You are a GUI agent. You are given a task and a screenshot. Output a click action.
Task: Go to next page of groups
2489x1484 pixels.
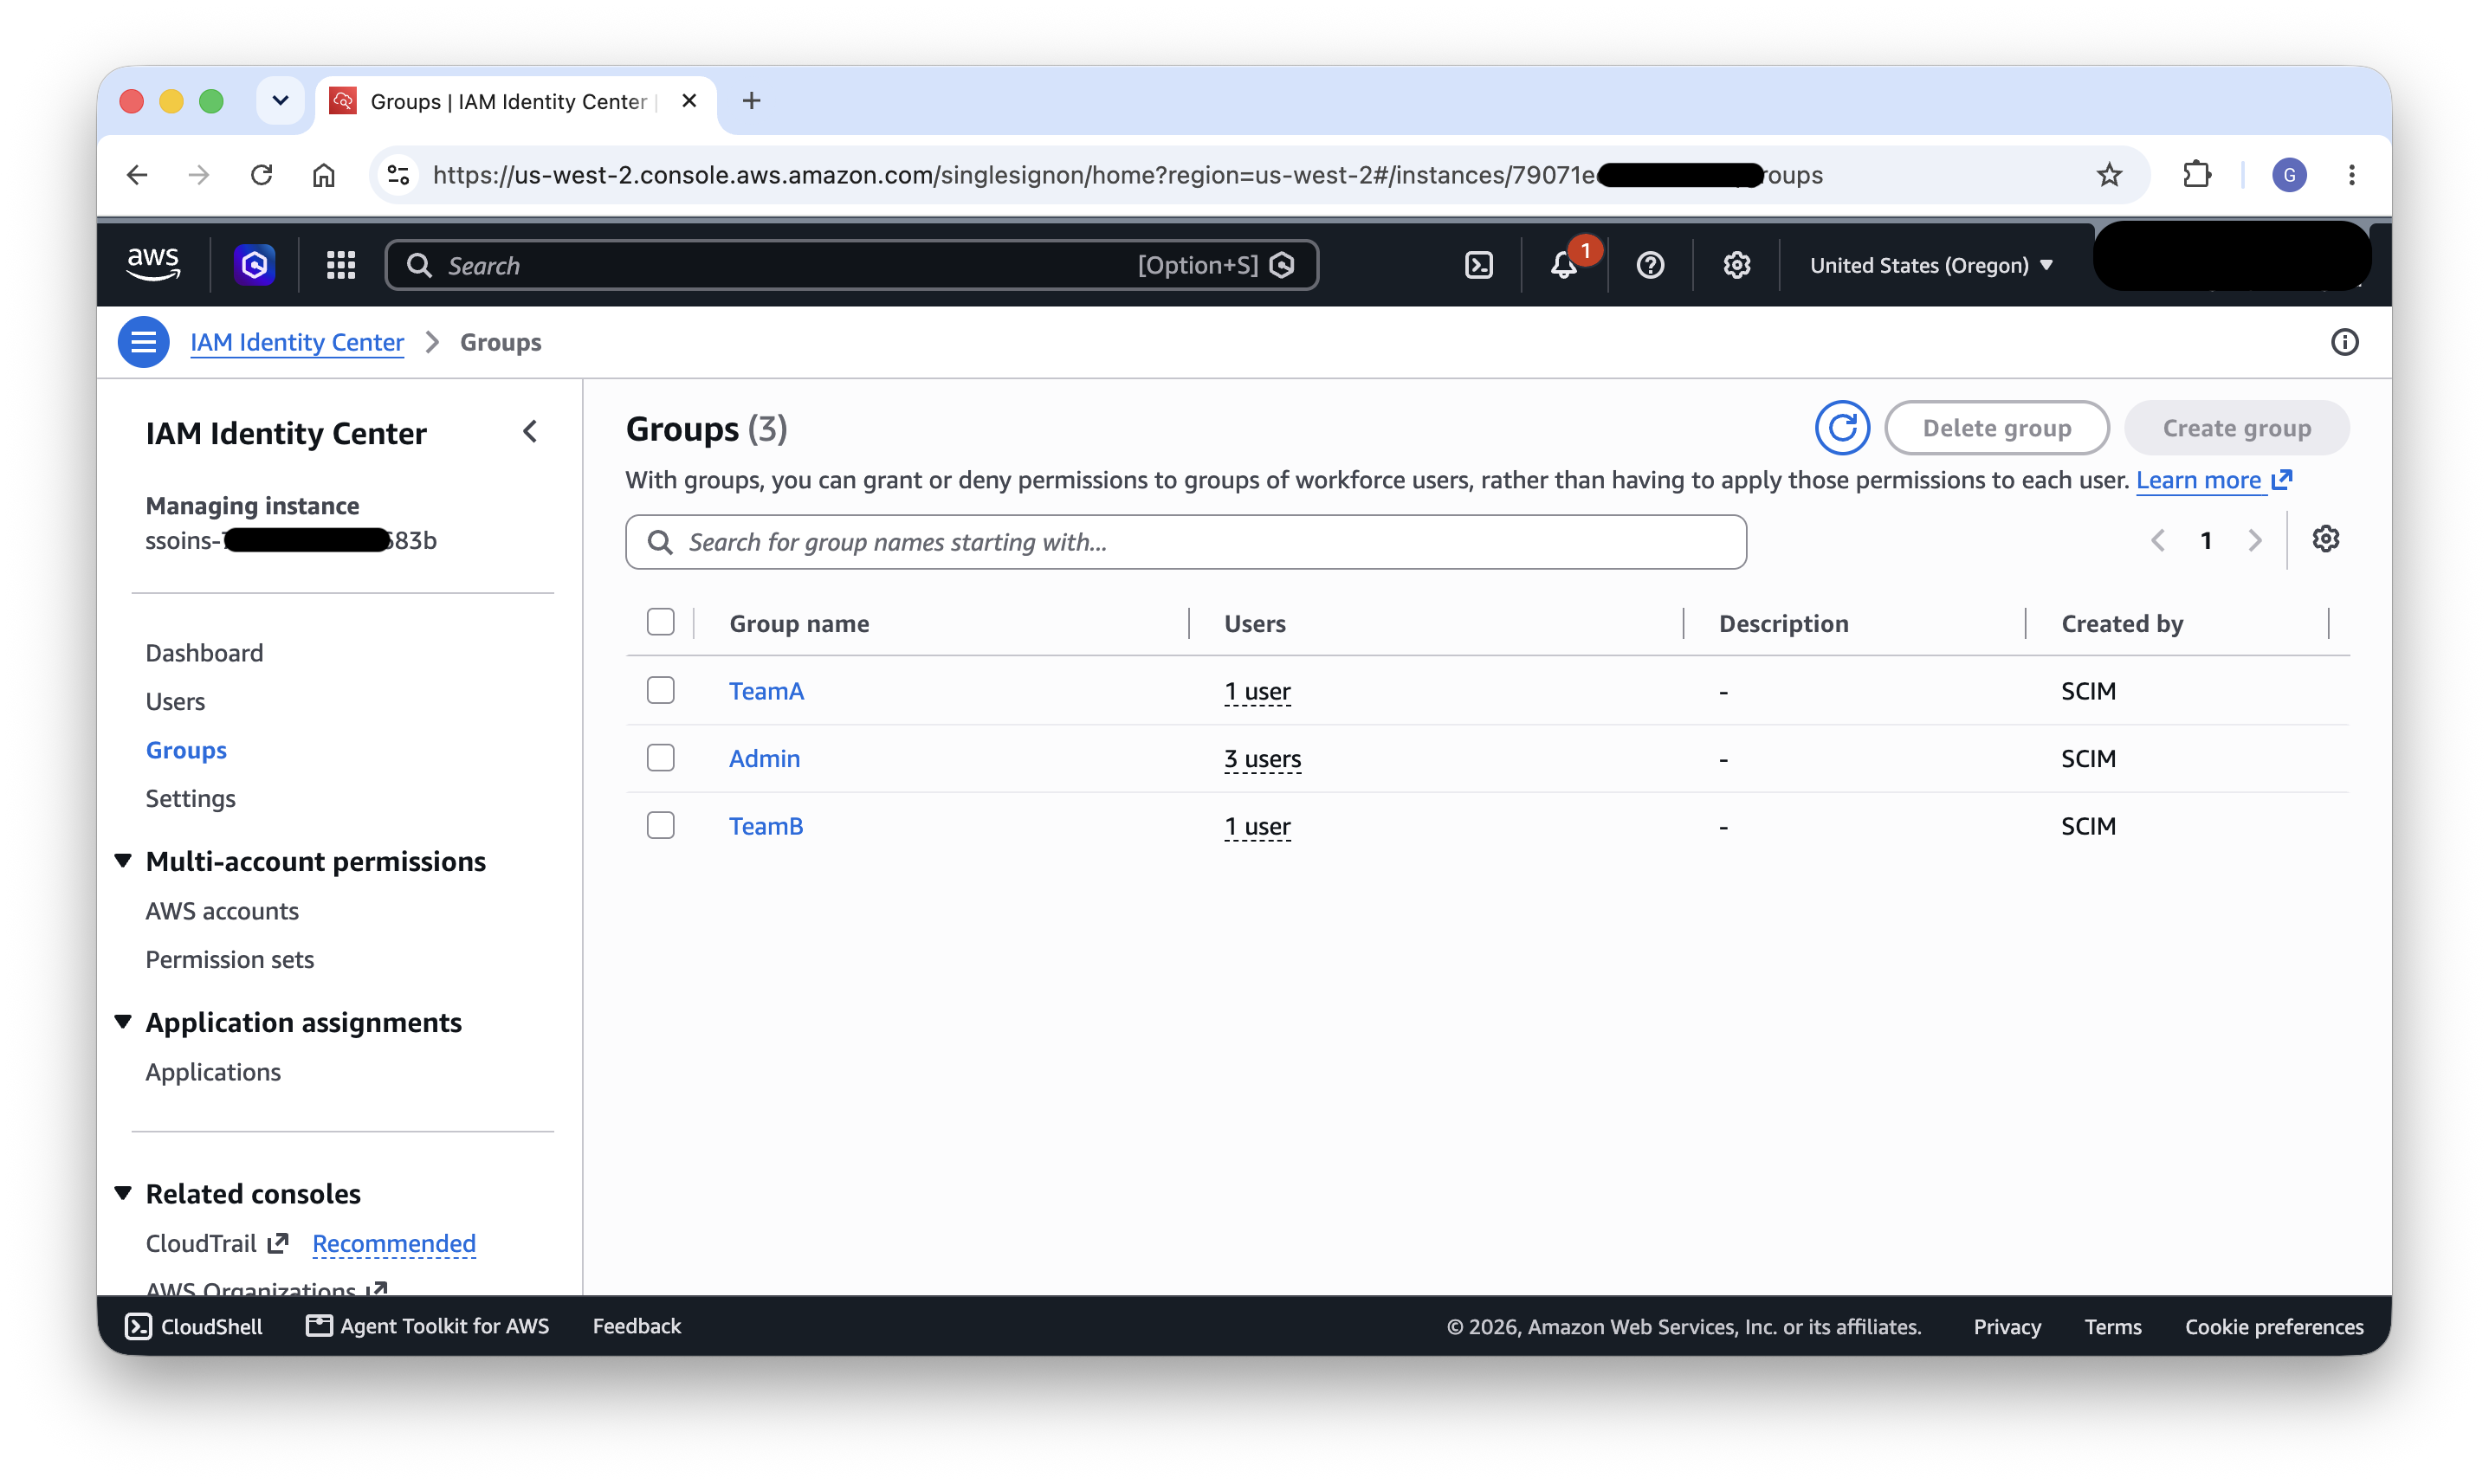(2254, 541)
